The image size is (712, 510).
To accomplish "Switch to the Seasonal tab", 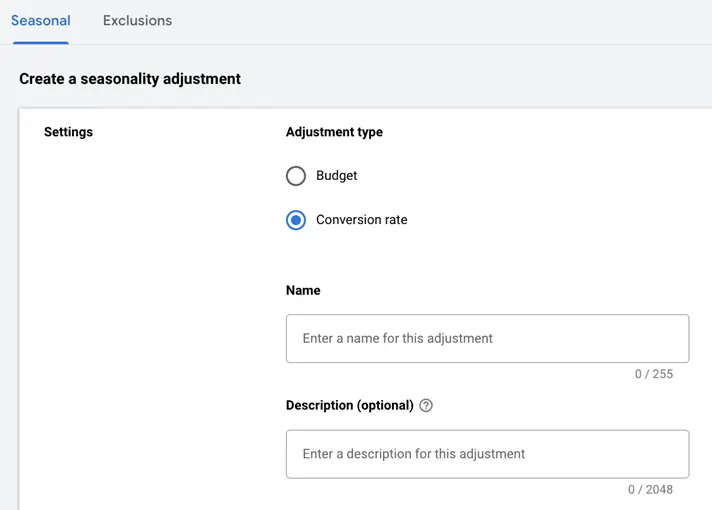I will pos(41,21).
